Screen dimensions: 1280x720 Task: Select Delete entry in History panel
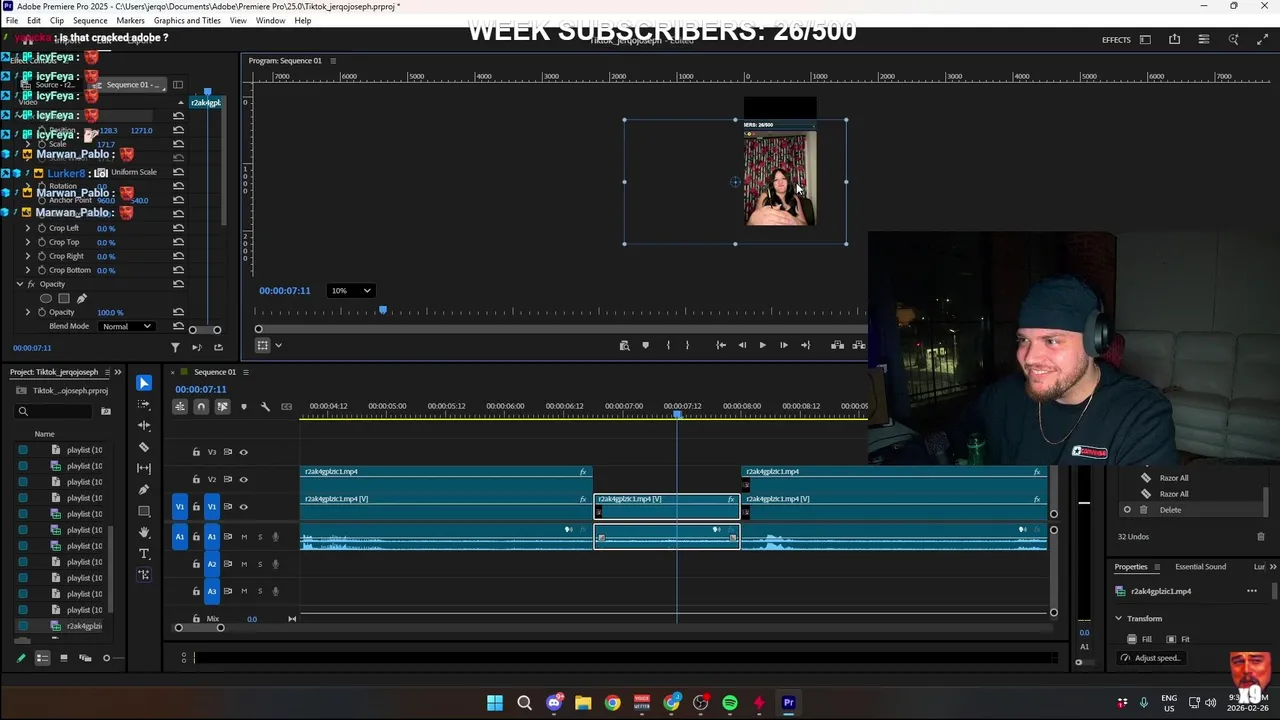[x=1170, y=510]
